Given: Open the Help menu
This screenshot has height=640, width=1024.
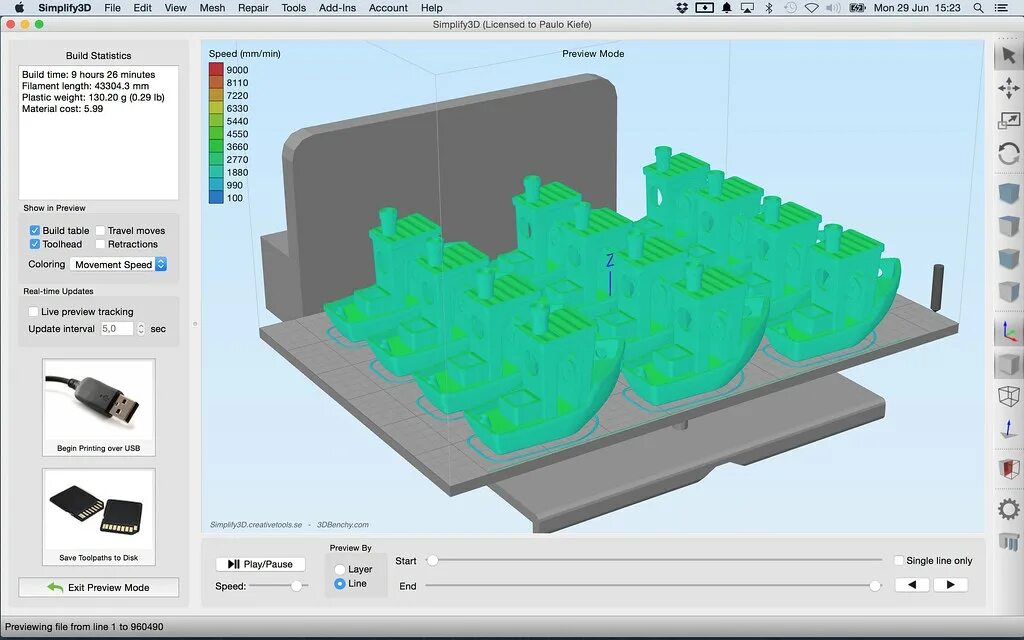Looking at the screenshot, I should point(432,8).
